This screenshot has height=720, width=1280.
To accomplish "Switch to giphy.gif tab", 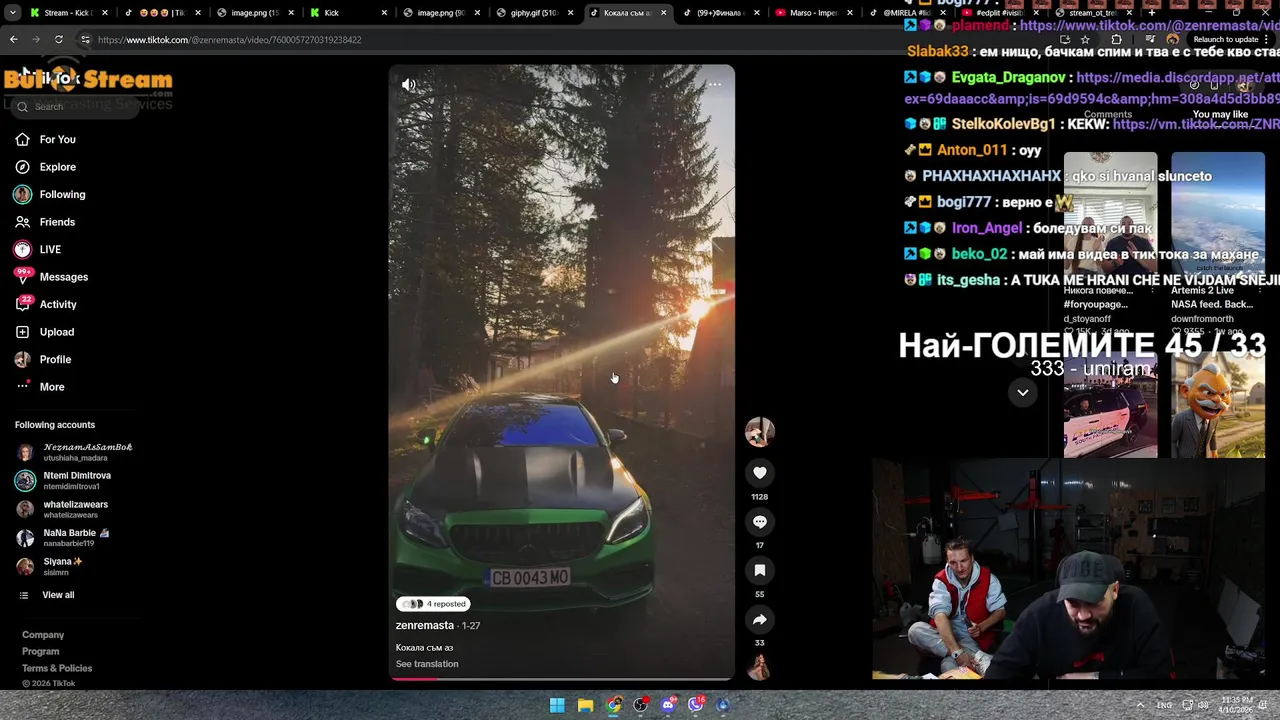I will 534,13.
